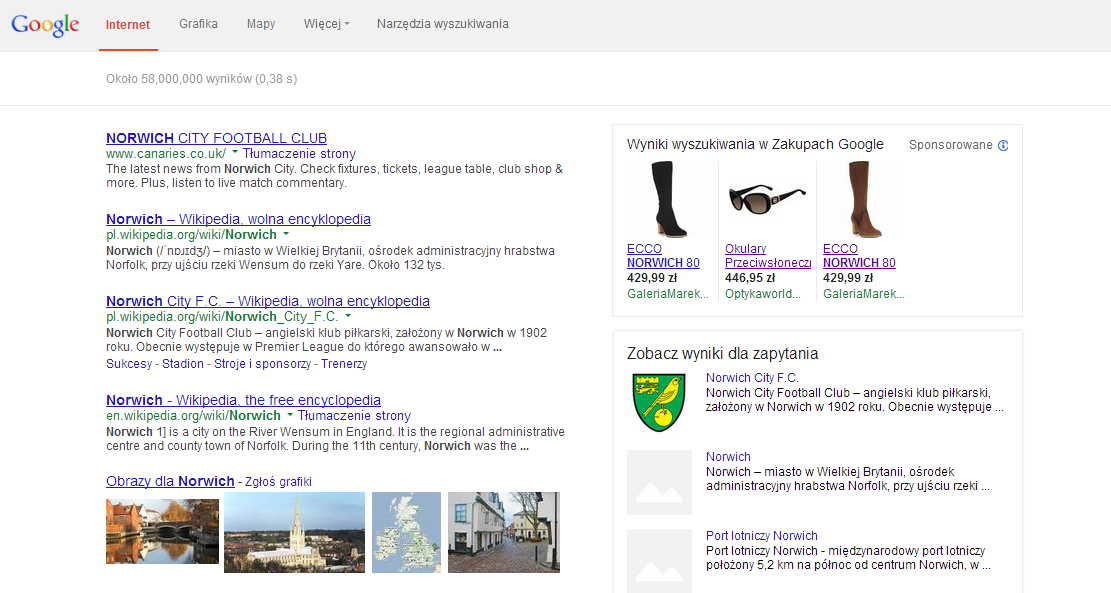Open the Stroje i sponsorzy sitelink
1111x593 pixels.
pos(262,363)
